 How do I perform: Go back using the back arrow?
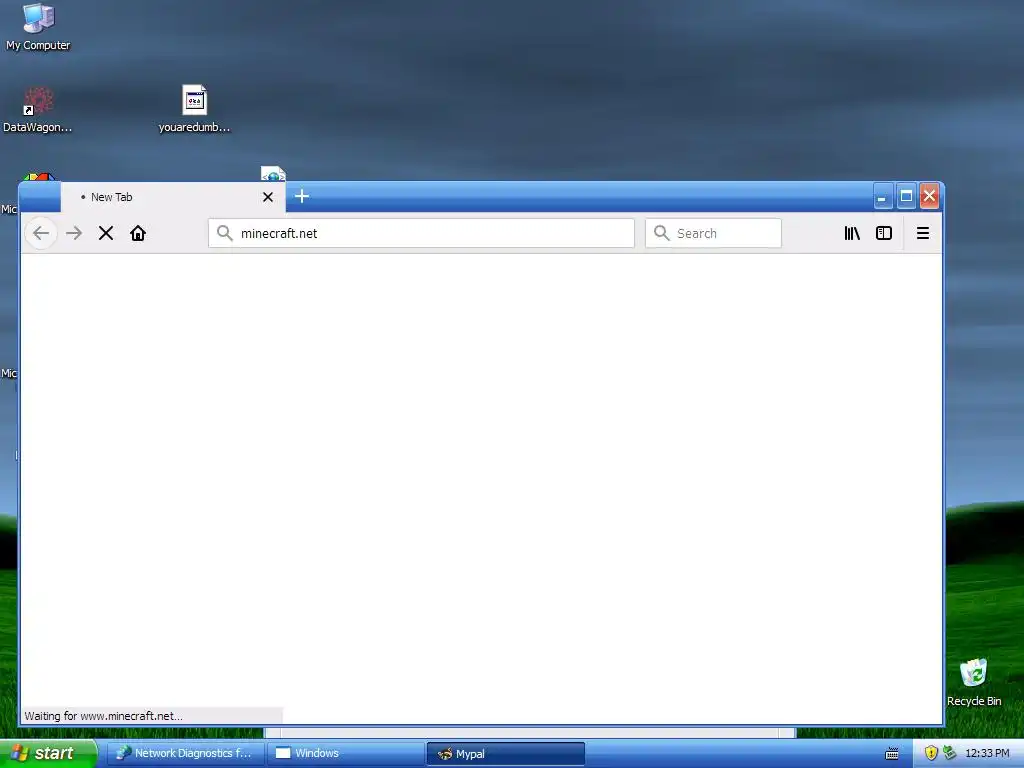(41, 233)
